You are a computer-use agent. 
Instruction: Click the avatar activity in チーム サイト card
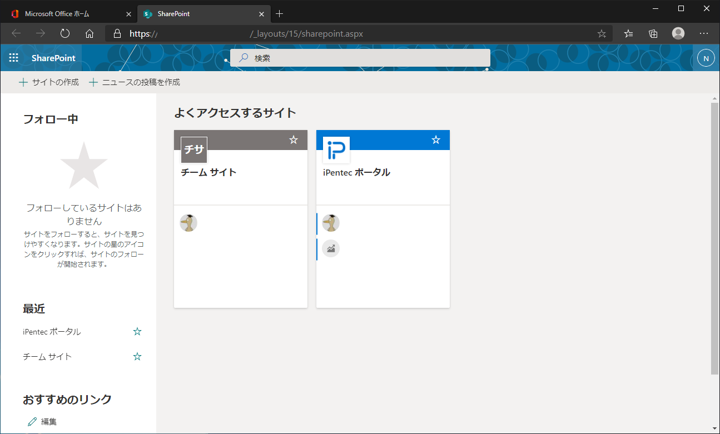tap(188, 223)
